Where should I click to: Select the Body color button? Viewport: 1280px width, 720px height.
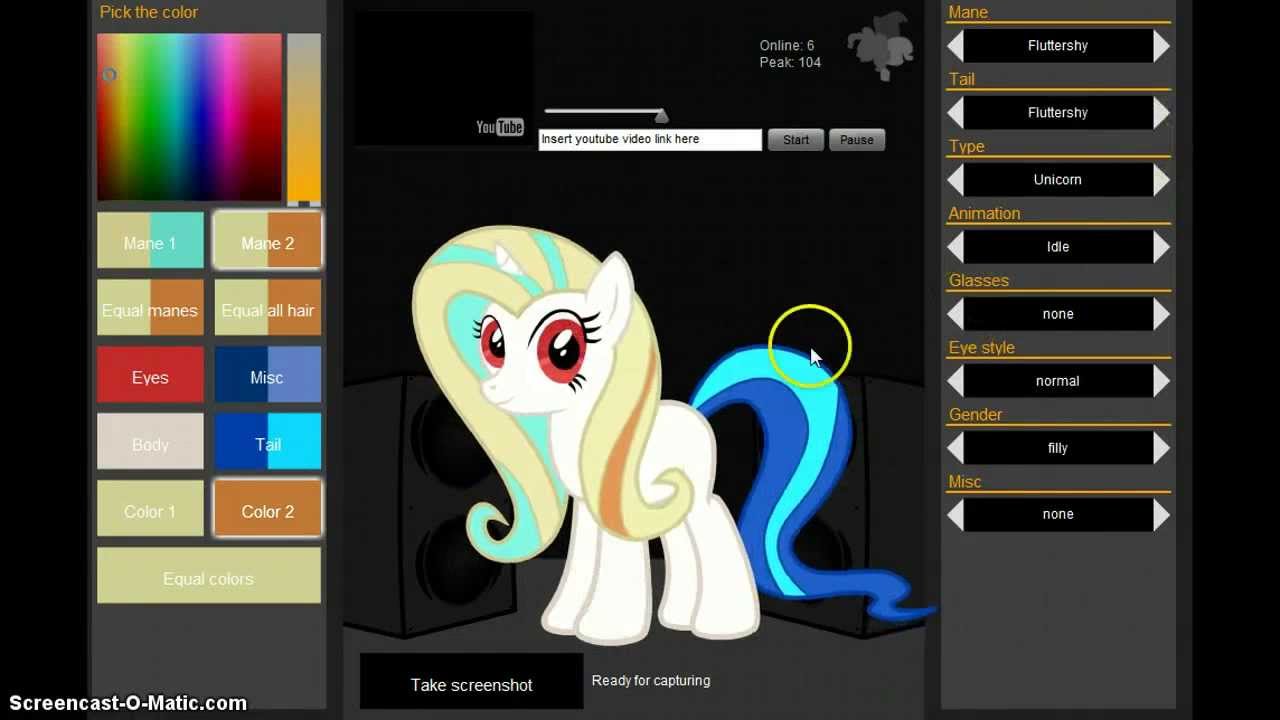150,442
